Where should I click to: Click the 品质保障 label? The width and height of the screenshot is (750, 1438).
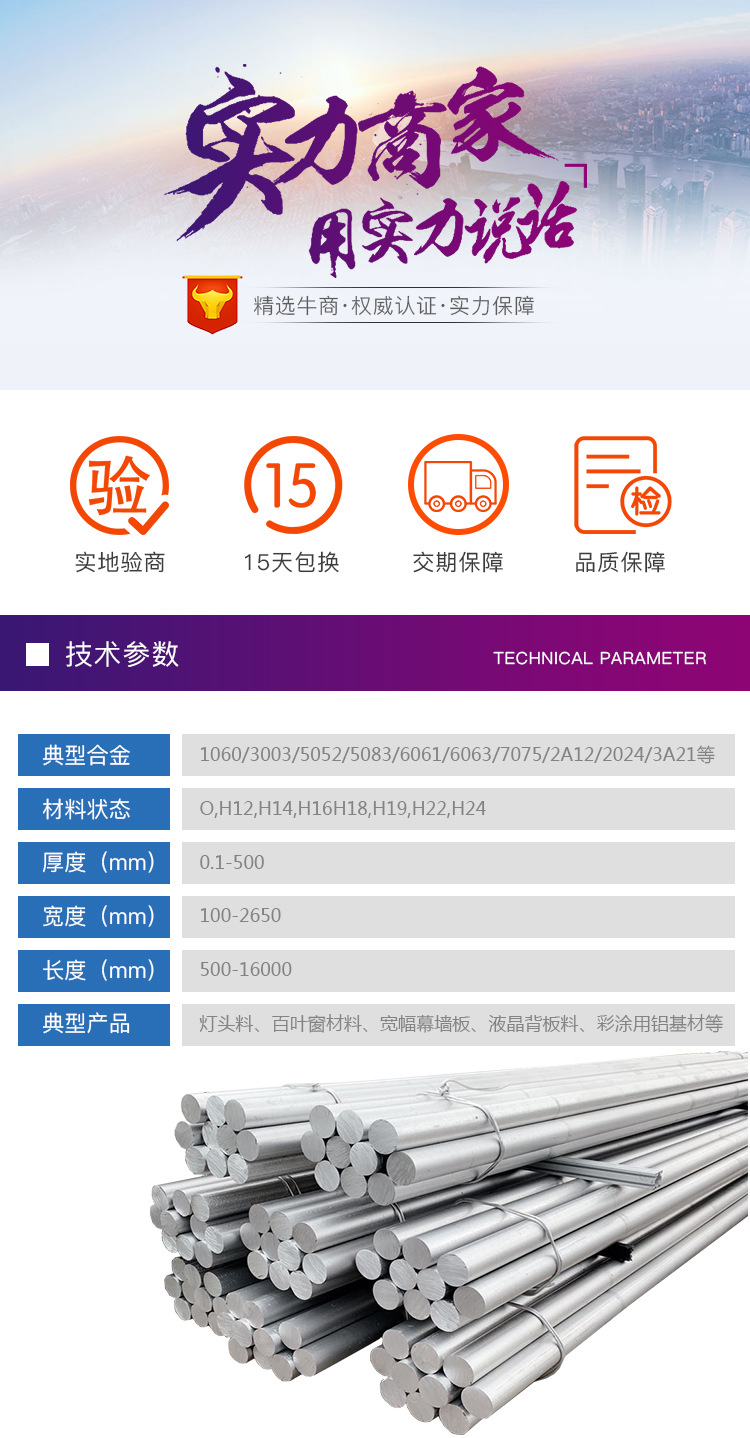tap(620, 562)
